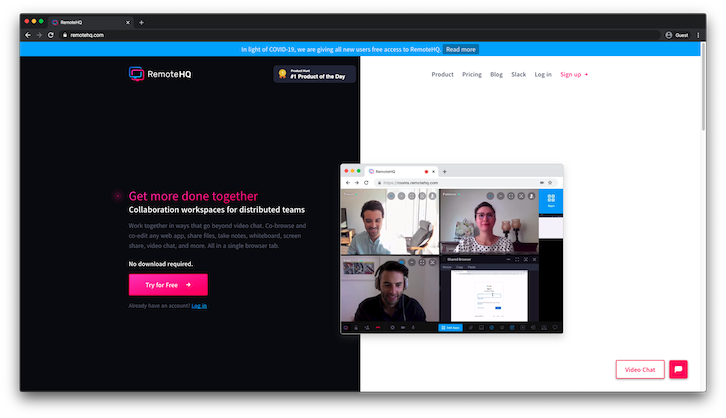Screen dimensions: 726x418
Task: Click the Video Chat button
Action: point(640,369)
